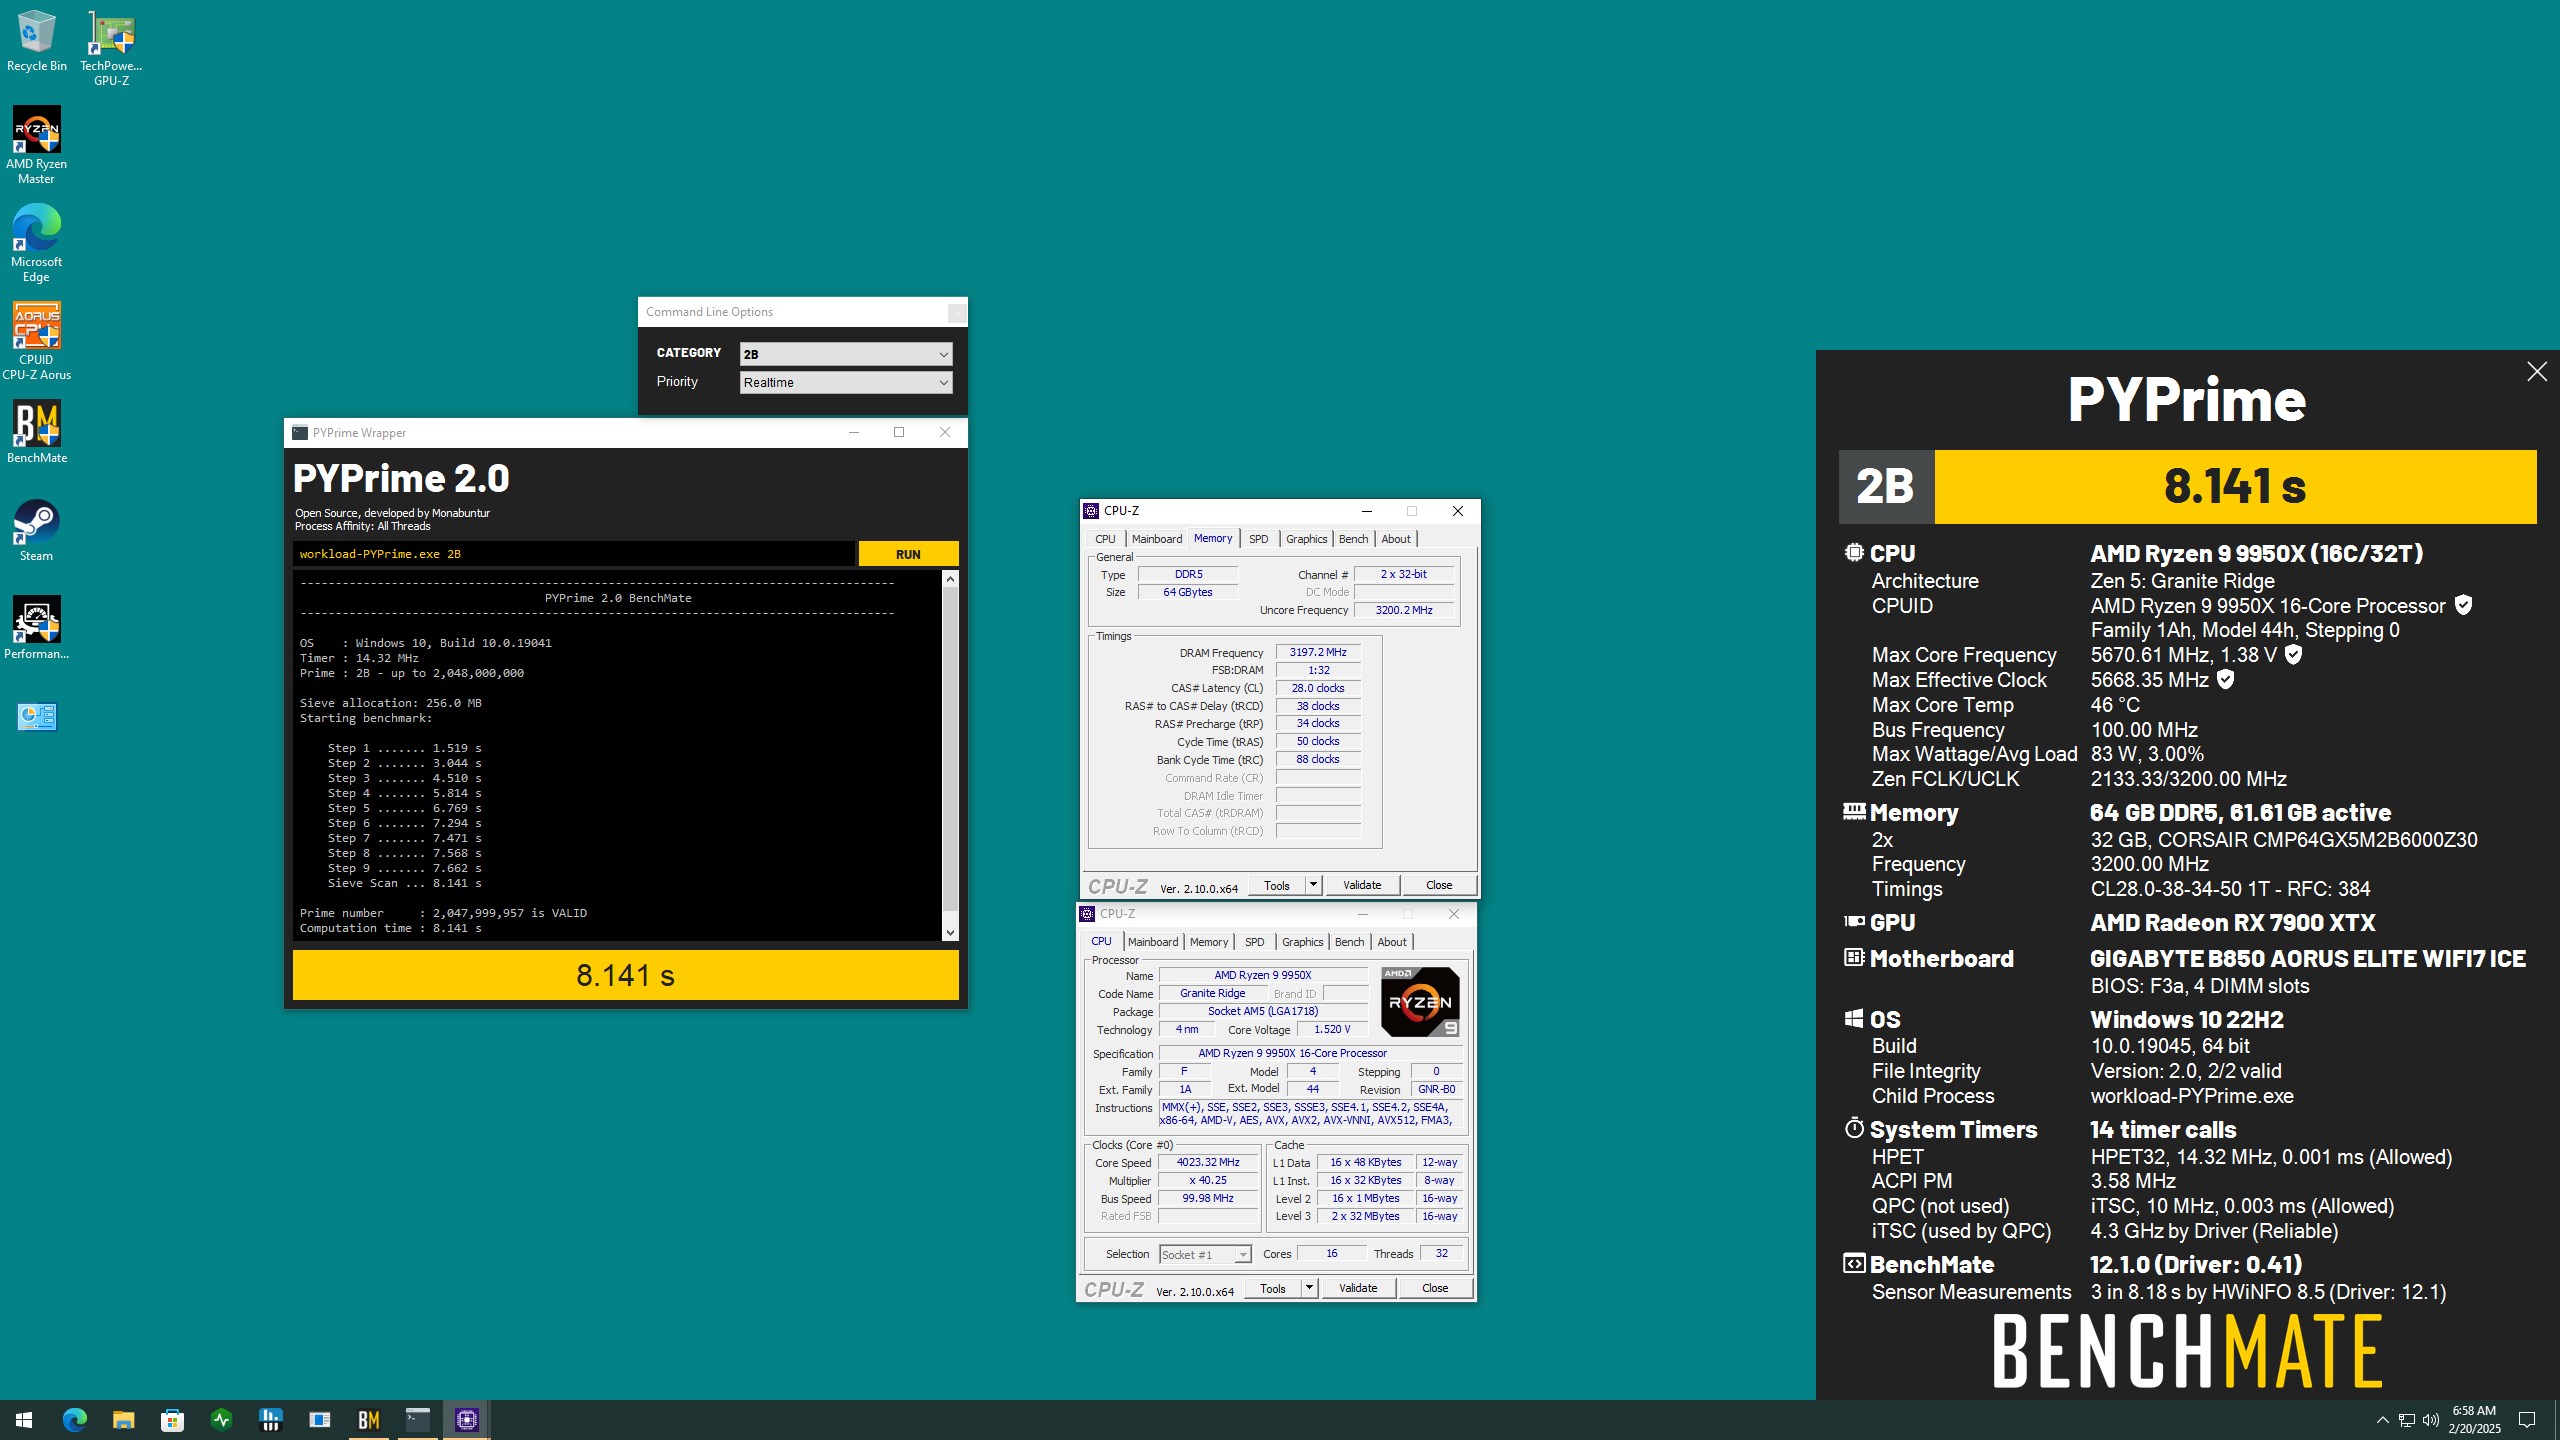Select Bench tab in processor CPU-Z window

(1349, 942)
